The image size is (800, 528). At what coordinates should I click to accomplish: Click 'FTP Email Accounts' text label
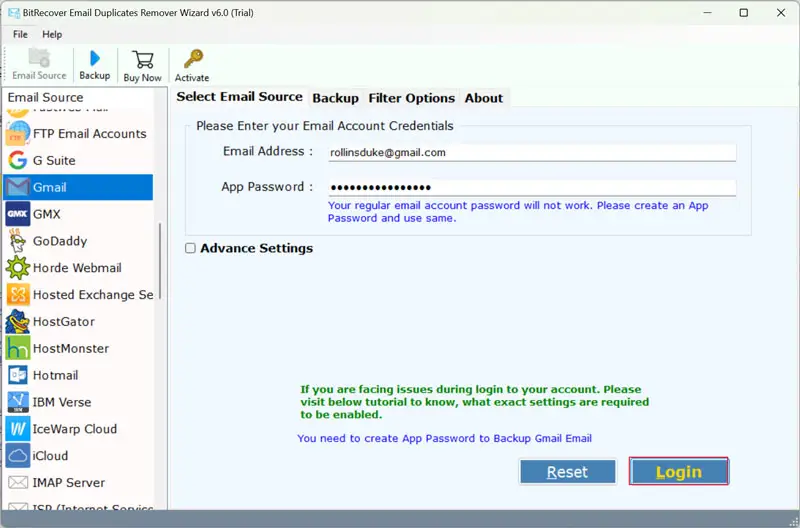pyautogui.click(x=89, y=134)
